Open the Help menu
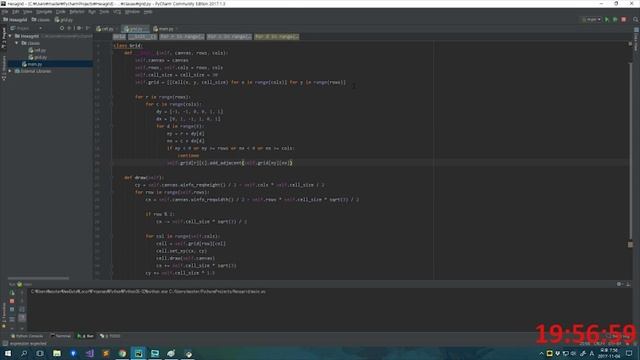This screenshot has width=640, height=360. (x=148, y=12)
